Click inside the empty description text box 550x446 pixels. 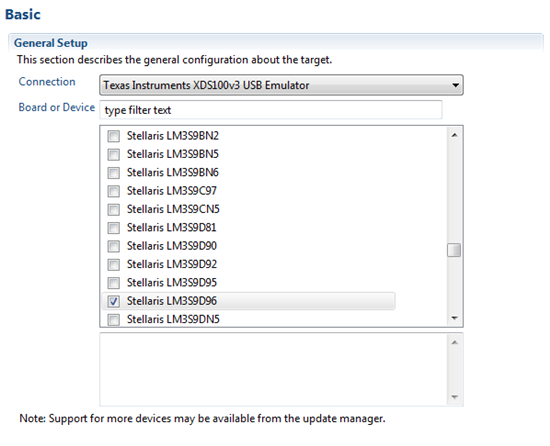click(274, 370)
